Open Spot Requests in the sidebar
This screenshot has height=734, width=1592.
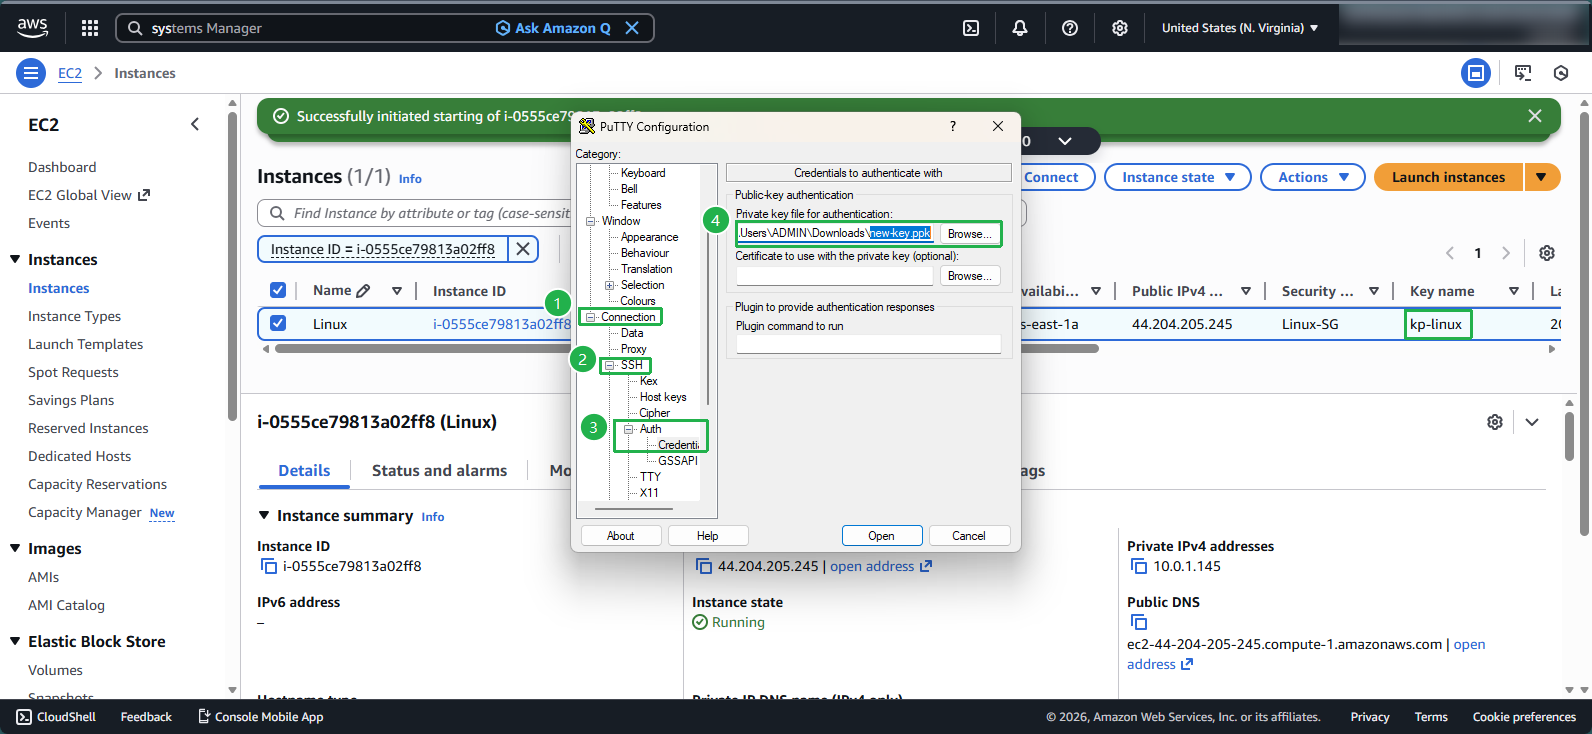tap(73, 372)
